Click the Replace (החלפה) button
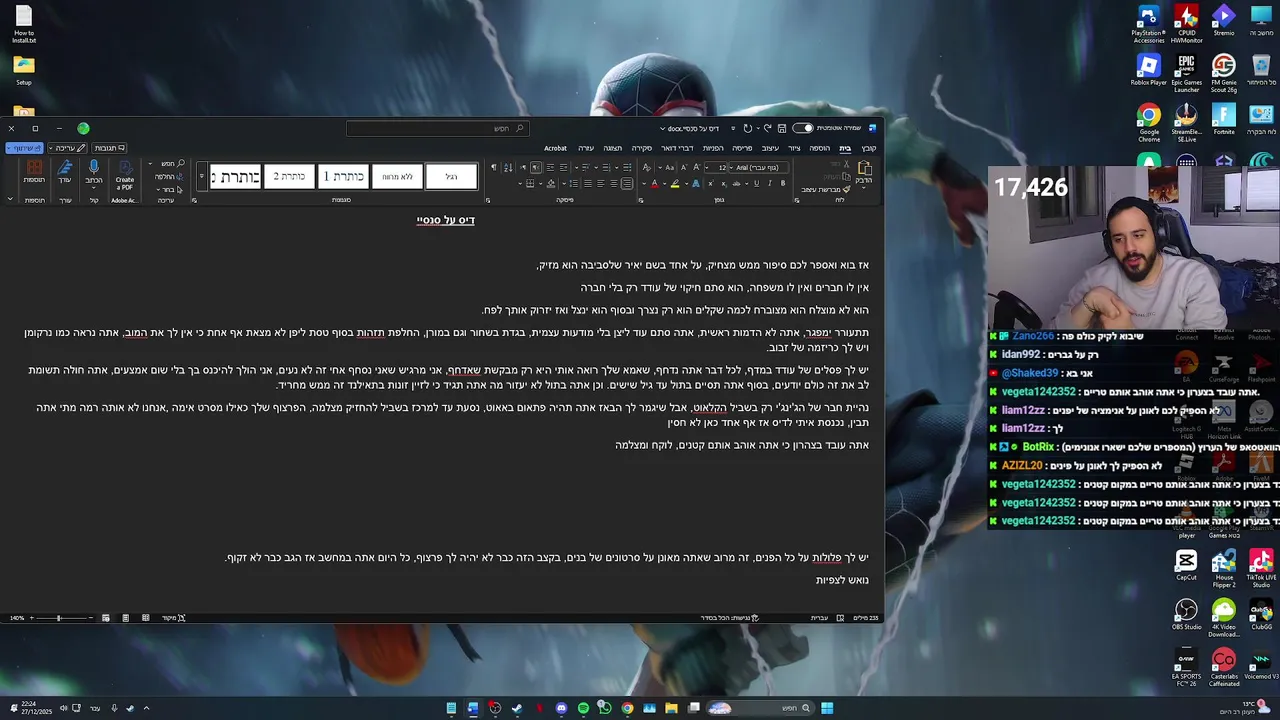This screenshot has width=1280, height=720. pos(169,177)
